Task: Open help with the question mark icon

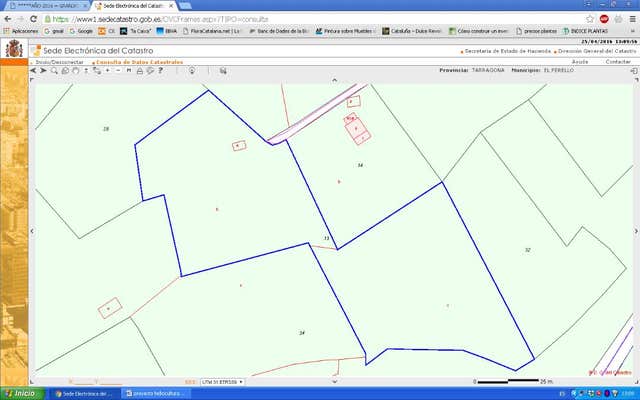Action: (160, 71)
